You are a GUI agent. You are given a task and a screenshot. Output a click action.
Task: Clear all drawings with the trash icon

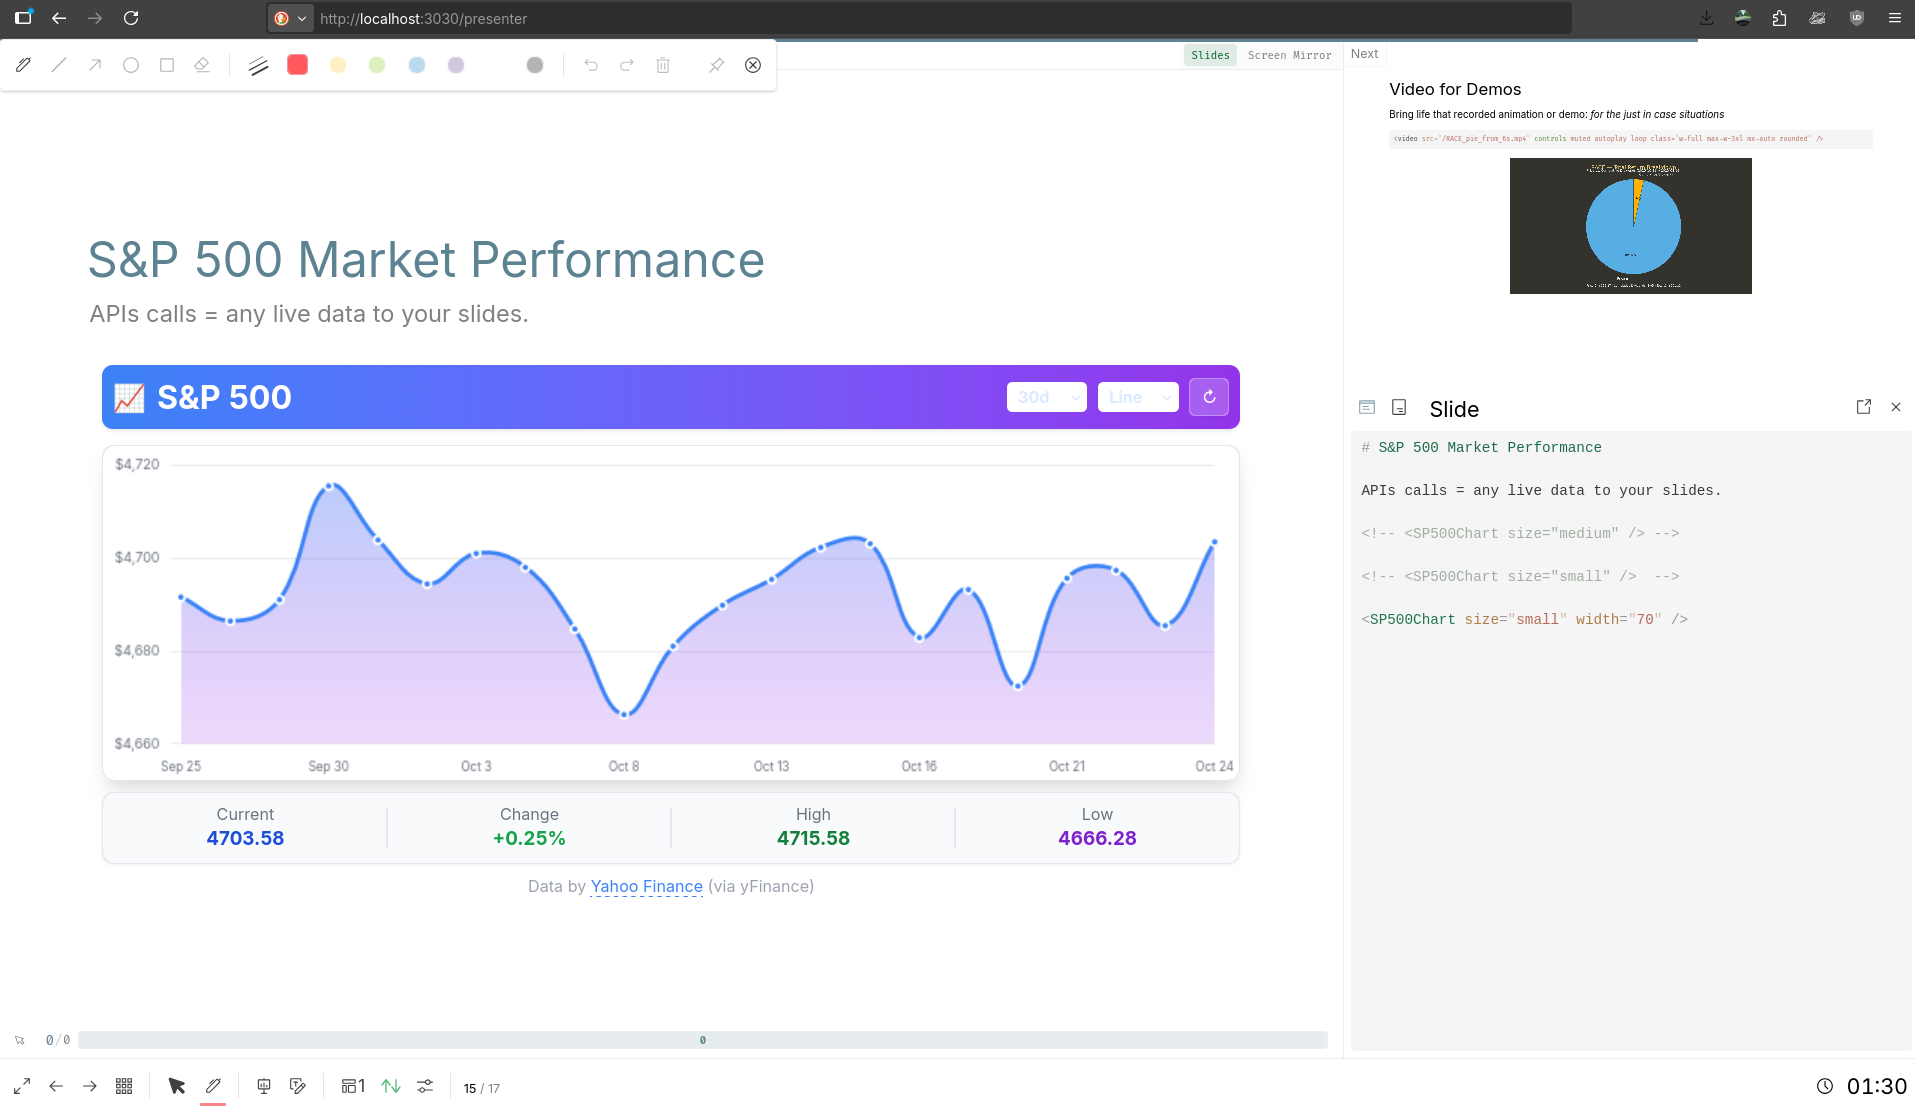click(663, 65)
